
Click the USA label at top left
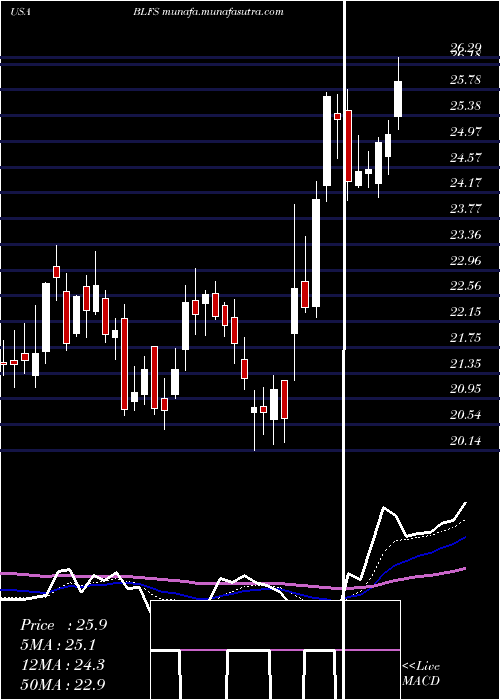pyautogui.click(x=20, y=12)
